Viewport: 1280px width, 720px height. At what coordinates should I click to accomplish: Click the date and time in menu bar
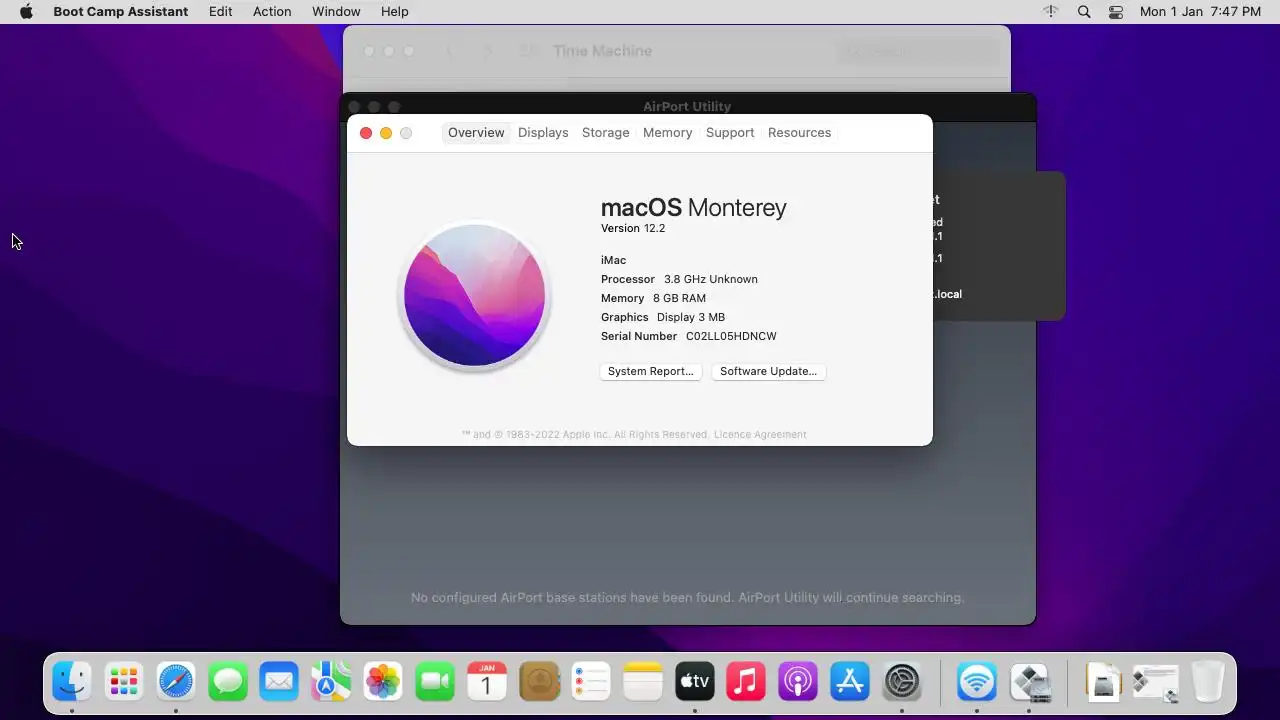pos(1200,11)
